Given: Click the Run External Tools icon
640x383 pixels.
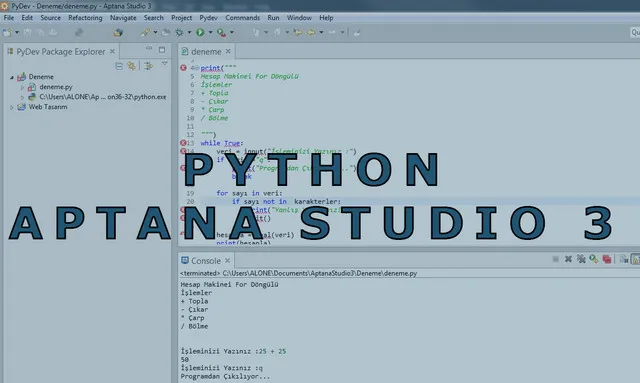Looking at the screenshot, I should coord(221,33).
